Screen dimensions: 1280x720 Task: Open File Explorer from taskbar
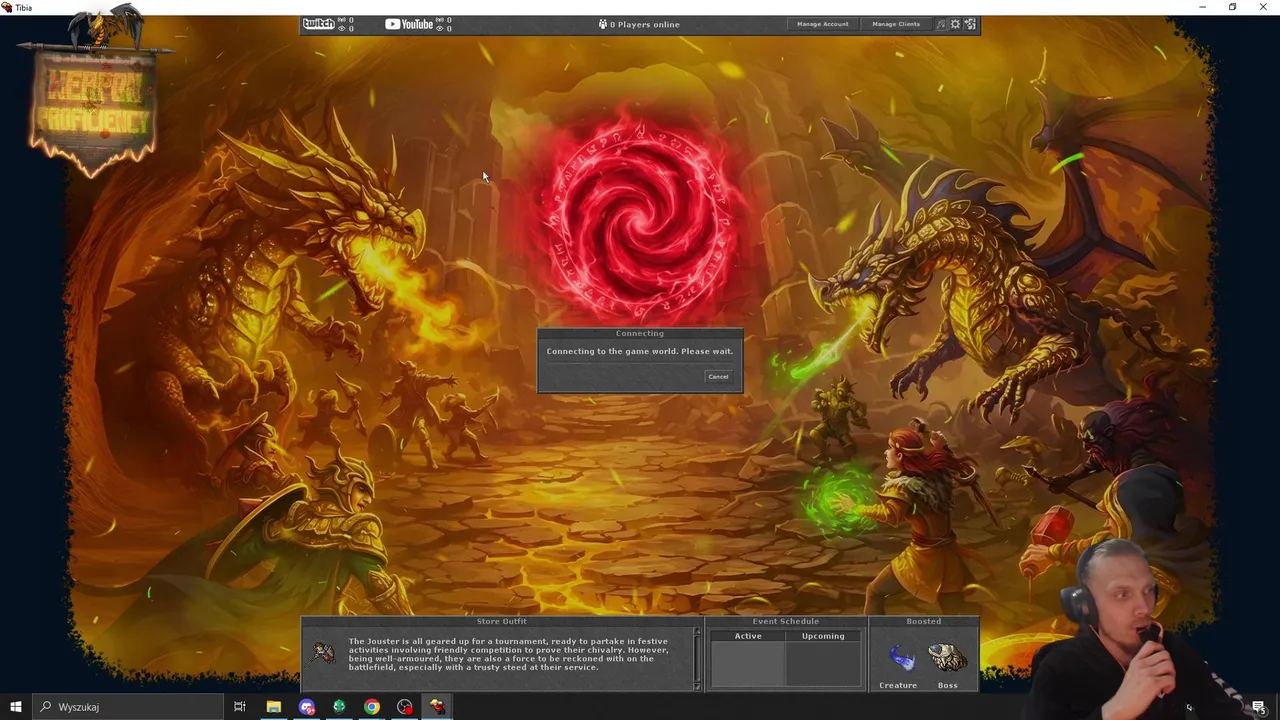coord(273,707)
